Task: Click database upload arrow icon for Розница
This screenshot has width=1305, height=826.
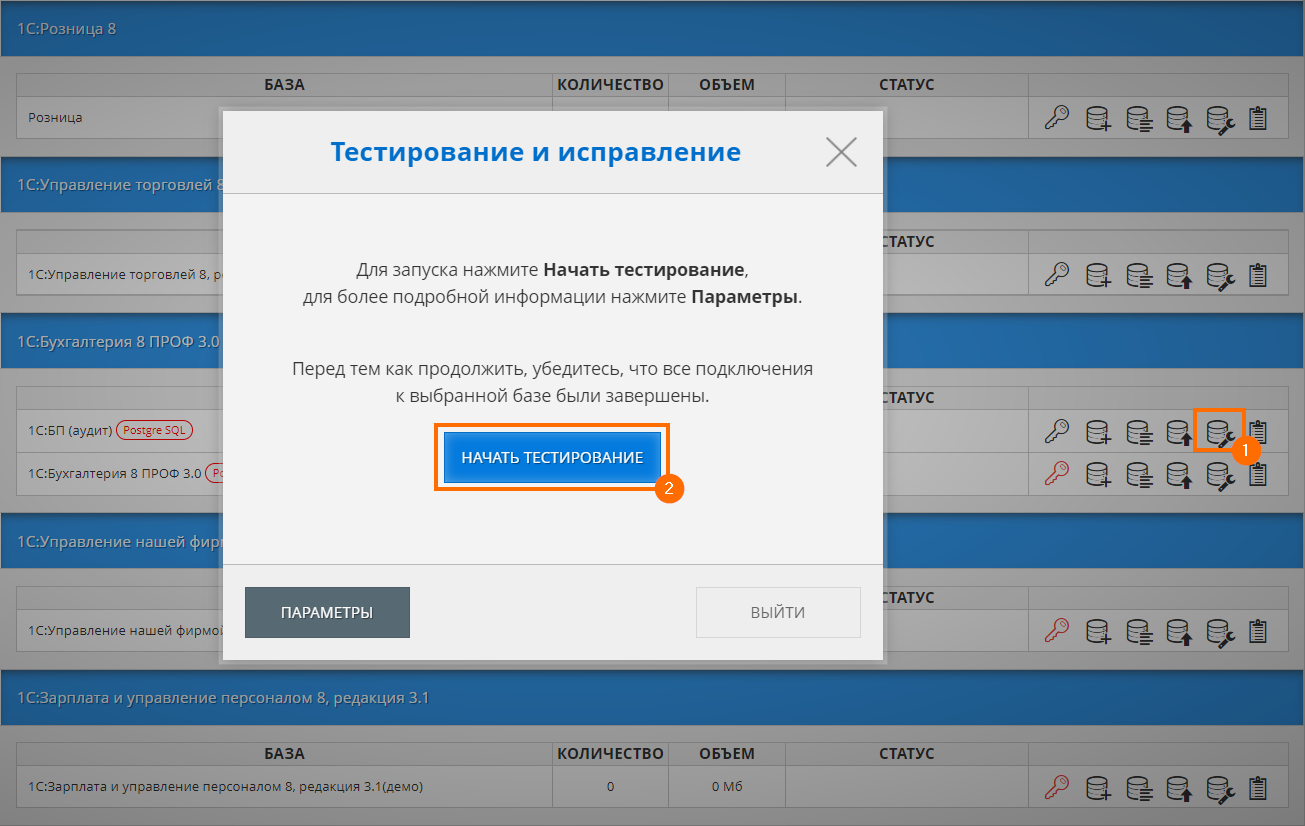Action: (x=1180, y=118)
